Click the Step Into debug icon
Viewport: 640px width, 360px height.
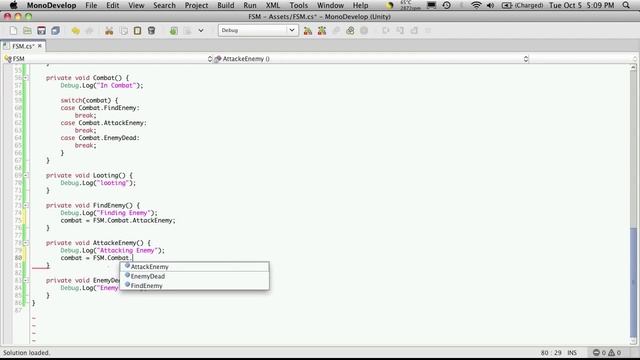coord(400,31)
